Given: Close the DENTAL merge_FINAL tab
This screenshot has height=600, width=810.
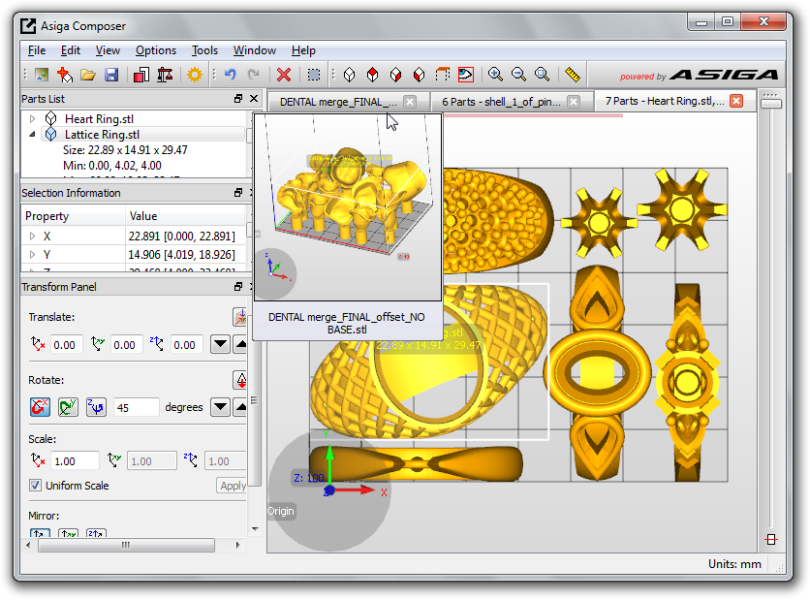Looking at the screenshot, I should 410,102.
